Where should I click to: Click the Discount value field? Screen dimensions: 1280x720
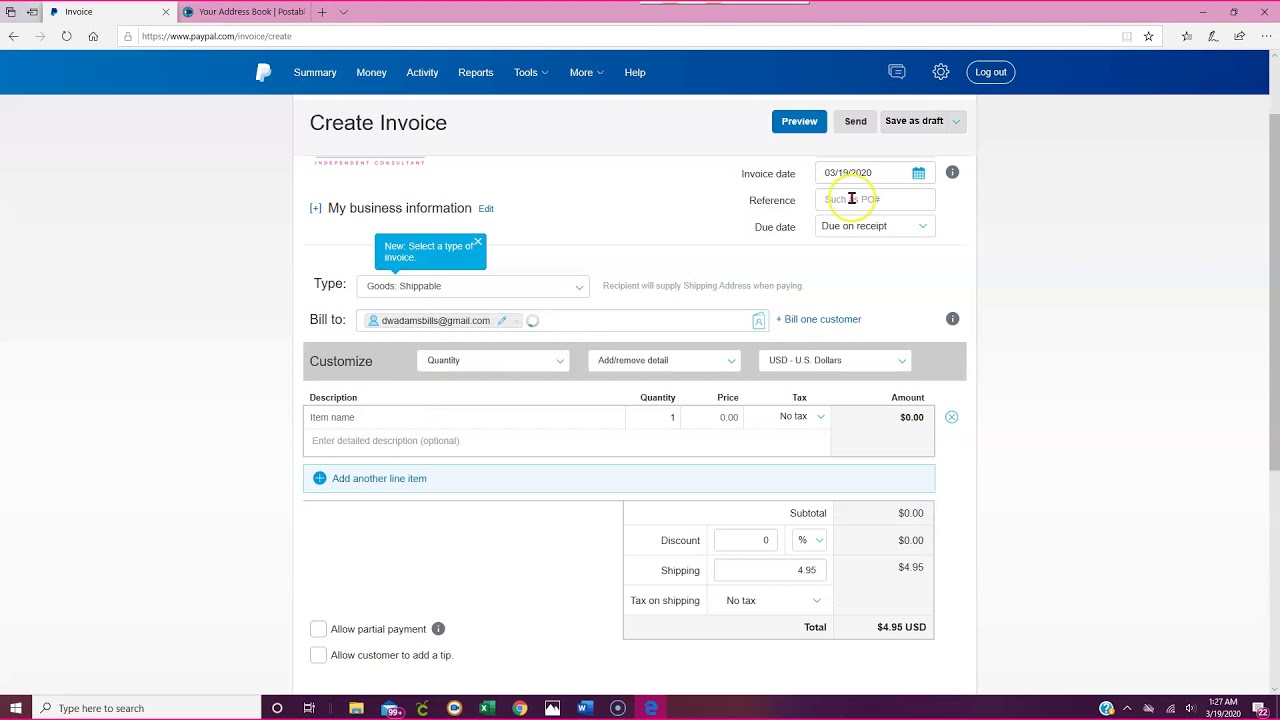point(746,540)
